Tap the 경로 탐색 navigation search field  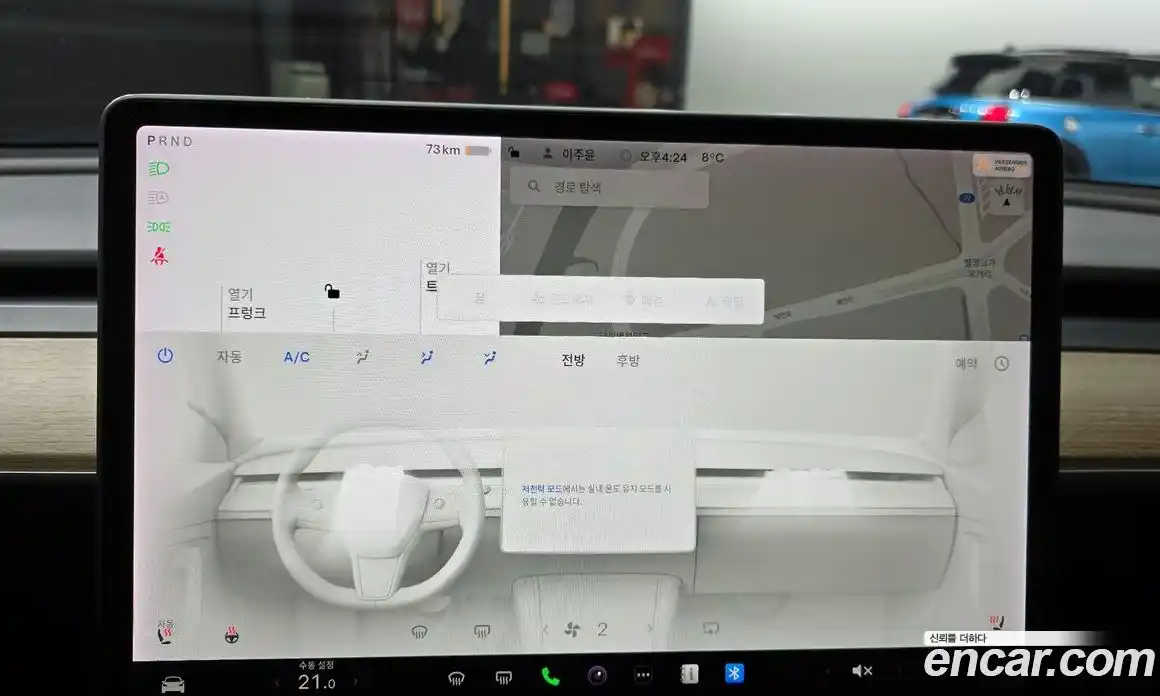point(609,187)
